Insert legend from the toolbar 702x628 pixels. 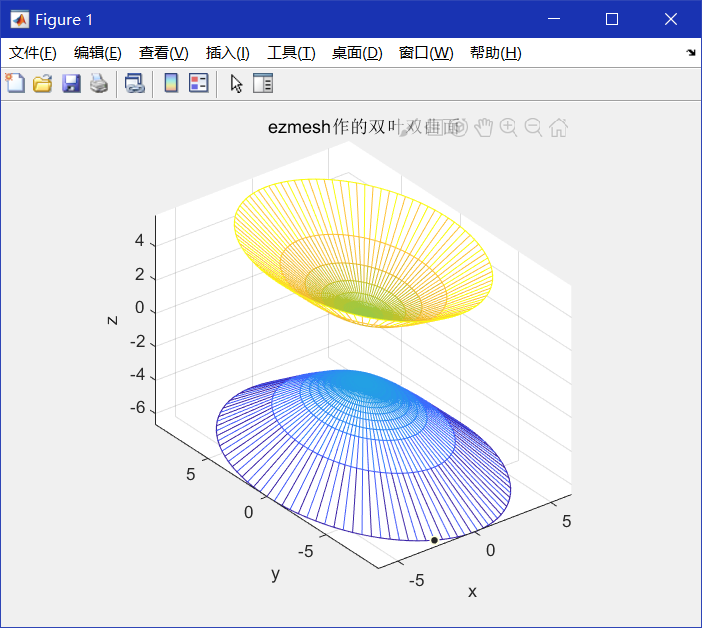[198, 83]
